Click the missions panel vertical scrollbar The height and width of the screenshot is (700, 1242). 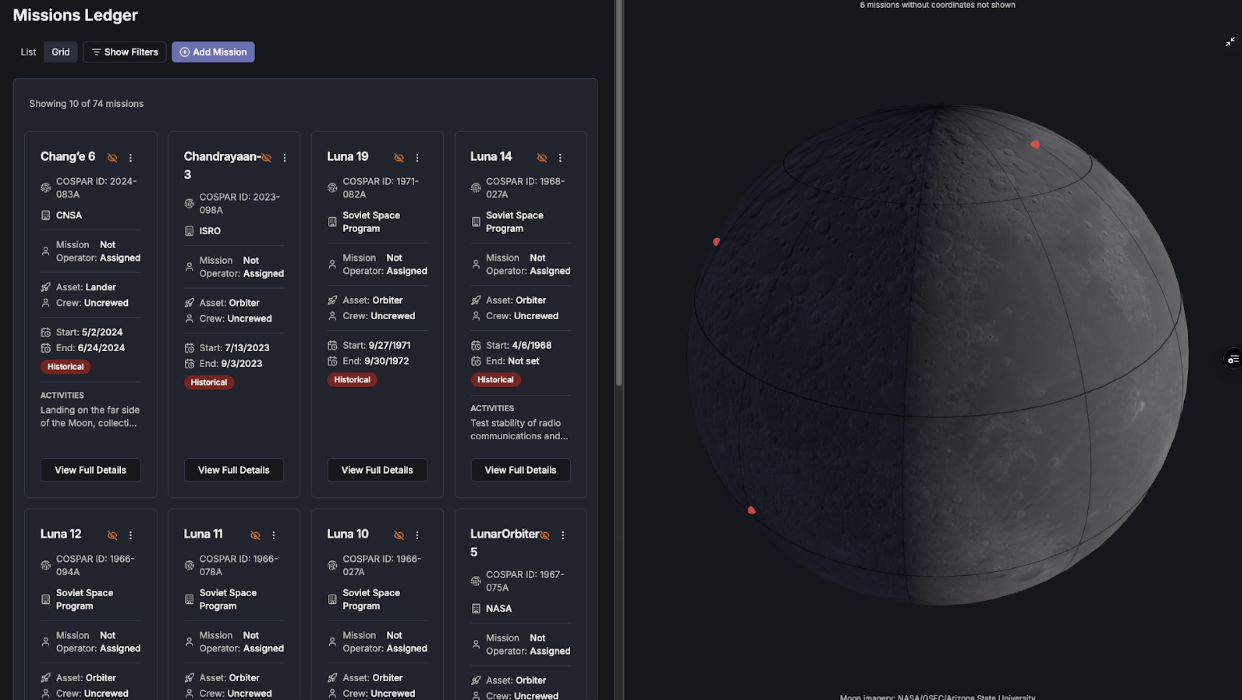tap(619, 193)
